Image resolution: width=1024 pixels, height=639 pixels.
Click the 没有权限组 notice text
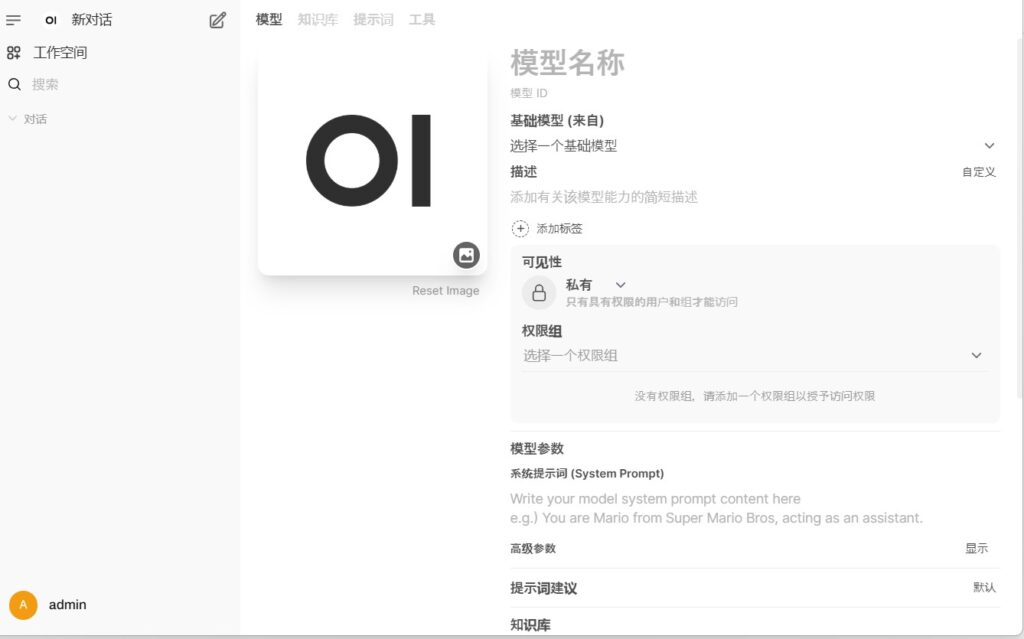coord(754,396)
